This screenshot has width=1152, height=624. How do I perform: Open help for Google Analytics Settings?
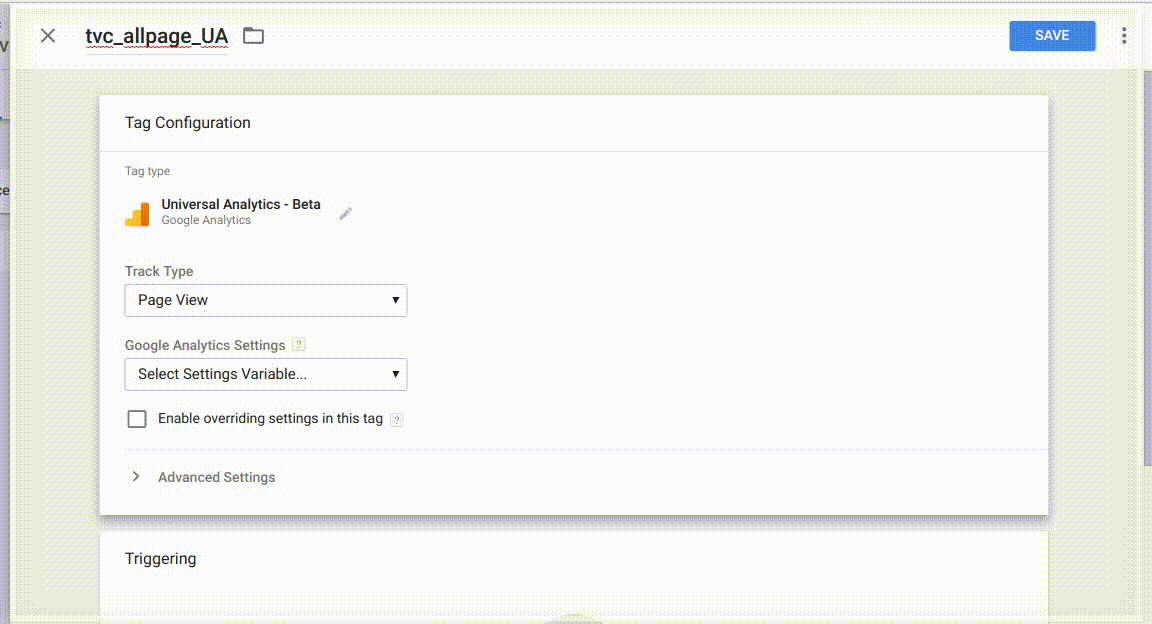pos(298,344)
